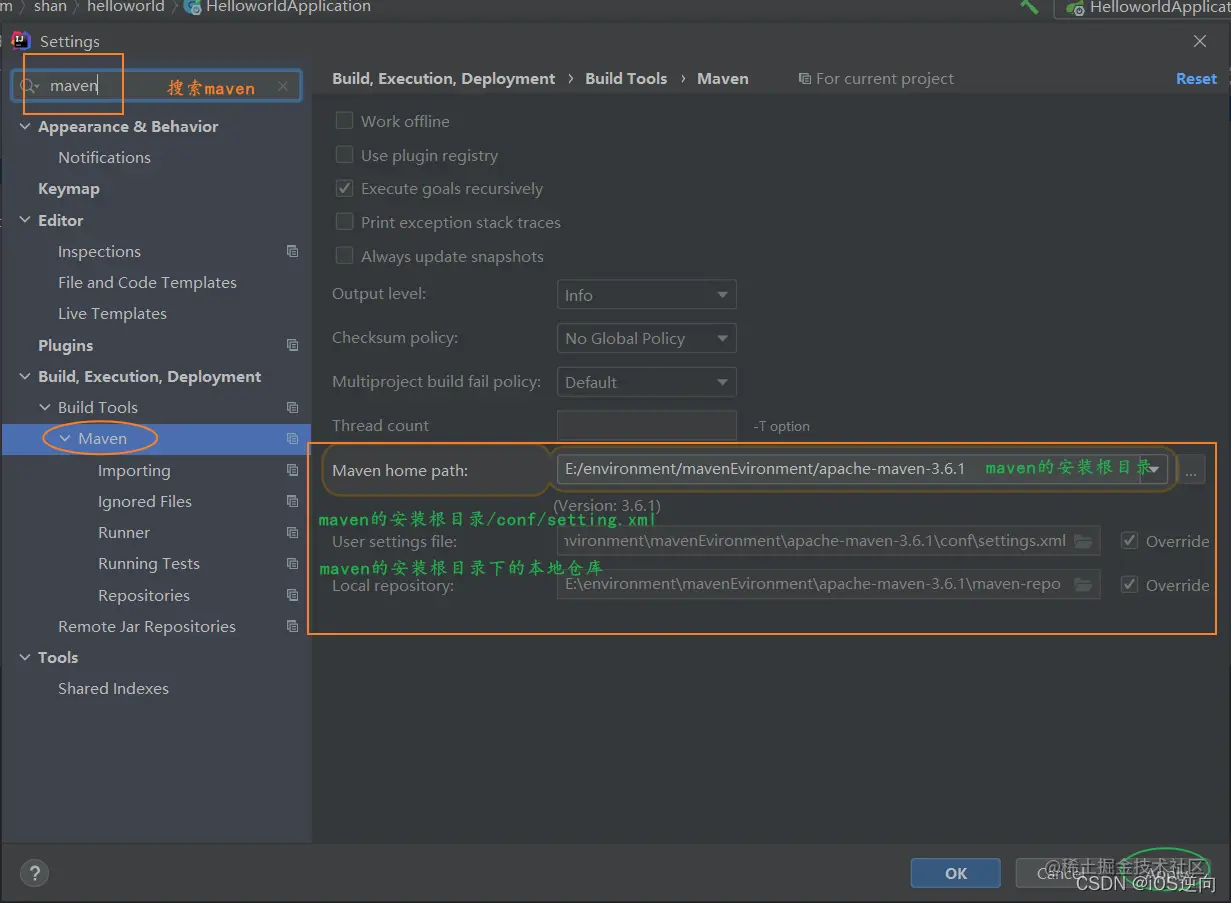Screen dimensions: 1231x903
Task: Select Running Tests under Maven
Action: pos(149,563)
